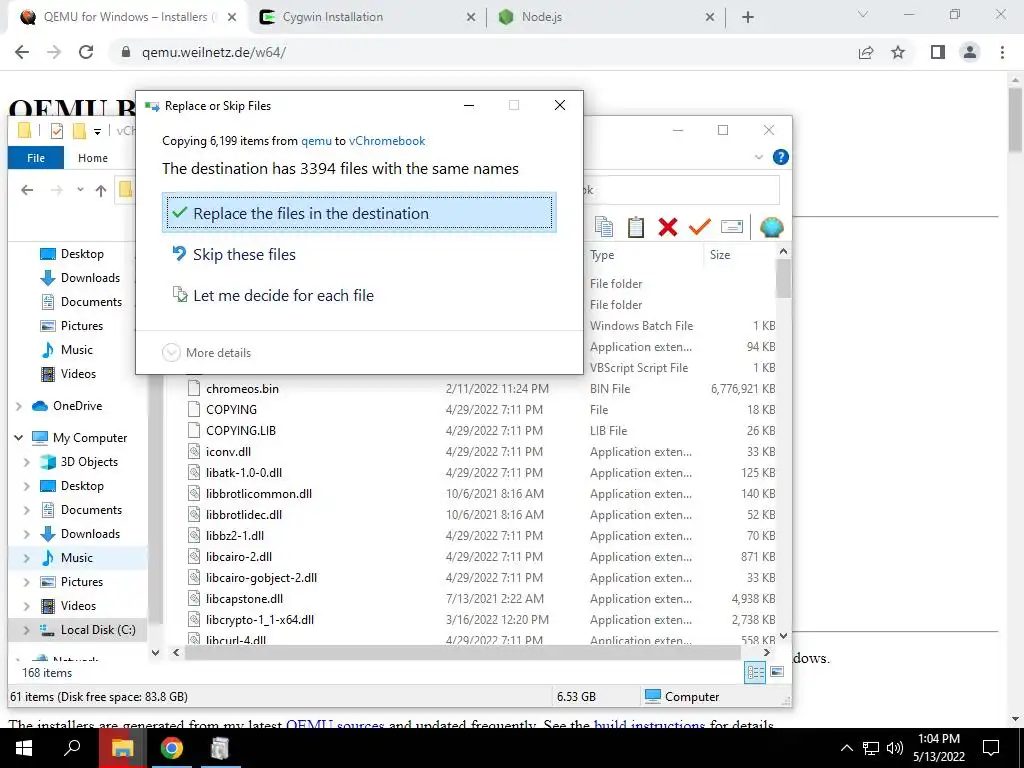Open the notification center icon
Screen dimensions: 1024x768
(x=991, y=748)
